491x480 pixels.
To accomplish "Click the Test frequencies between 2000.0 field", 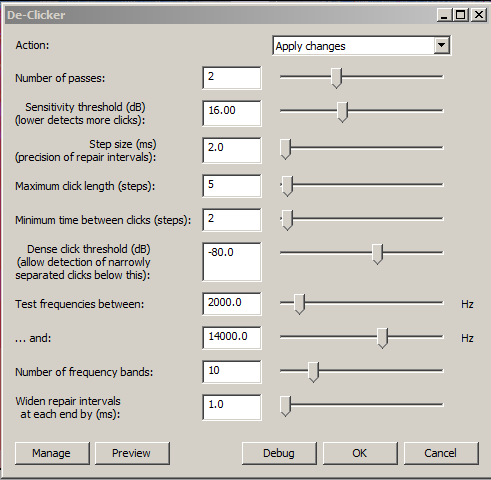I will (232, 304).
